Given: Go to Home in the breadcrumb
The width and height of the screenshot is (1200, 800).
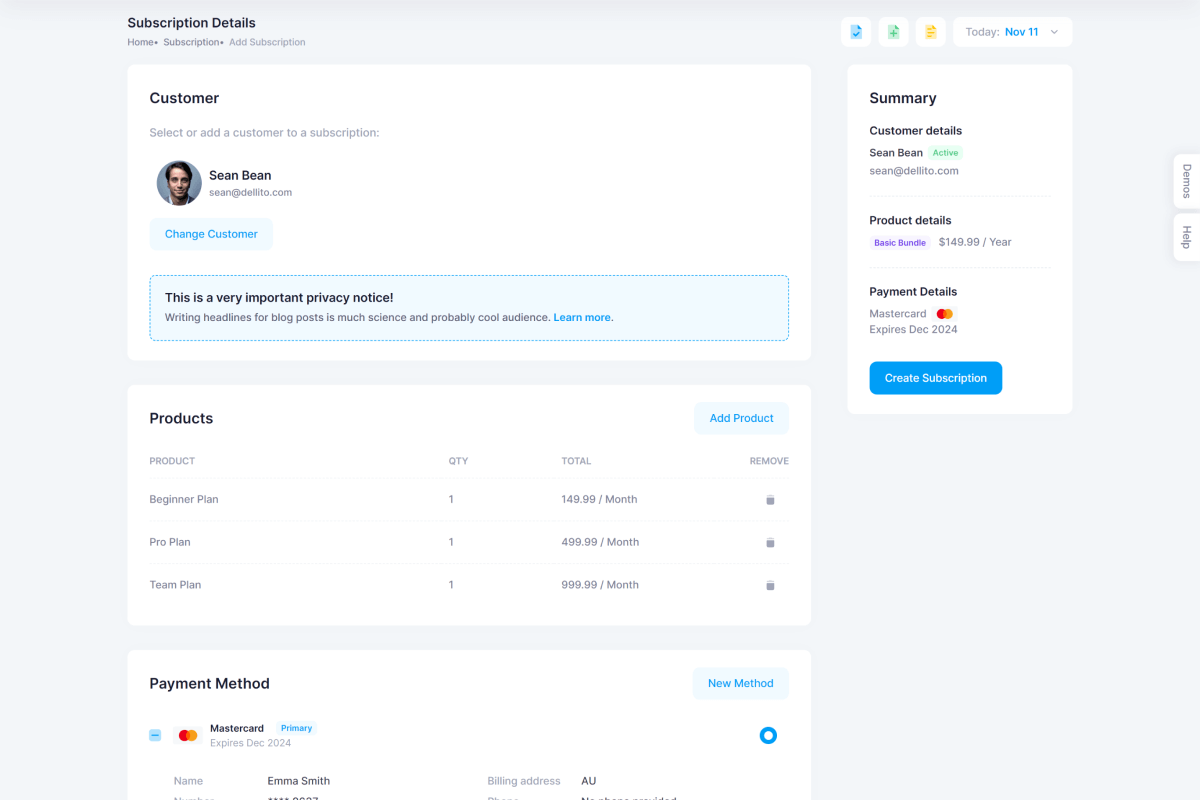Looking at the screenshot, I should point(140,43).
